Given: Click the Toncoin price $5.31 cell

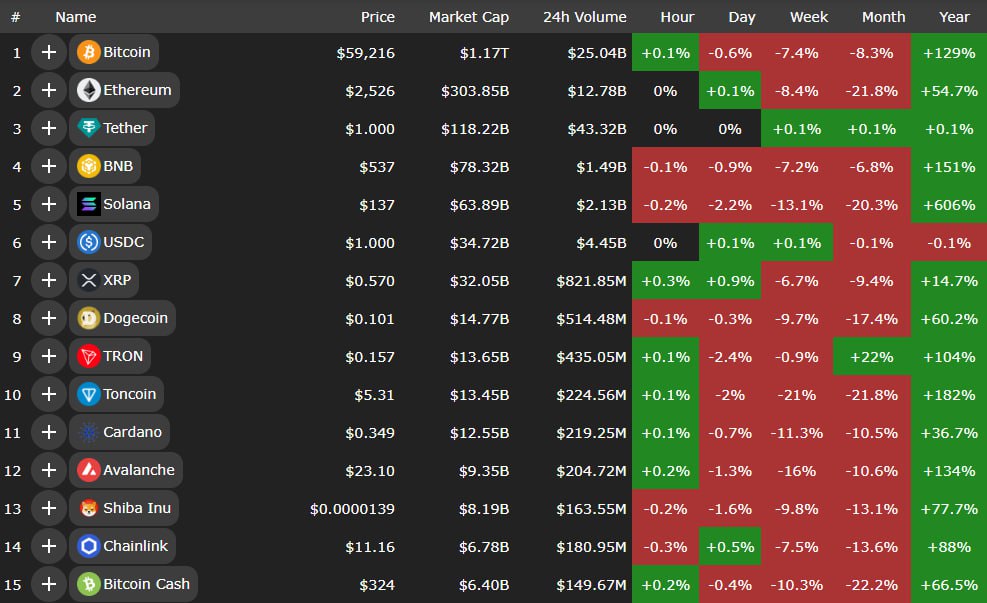Looking at the screenshot, I should pos(375,394).
